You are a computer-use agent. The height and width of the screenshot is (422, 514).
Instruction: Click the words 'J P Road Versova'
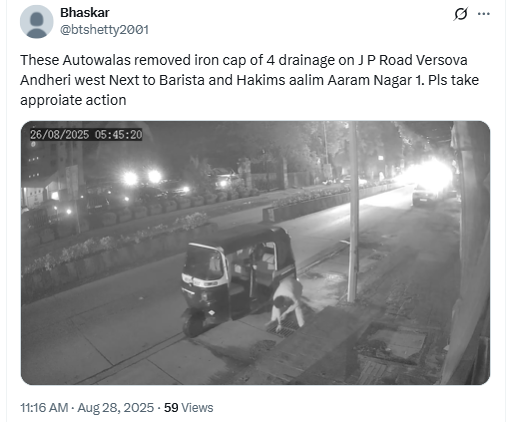[413, 60]
